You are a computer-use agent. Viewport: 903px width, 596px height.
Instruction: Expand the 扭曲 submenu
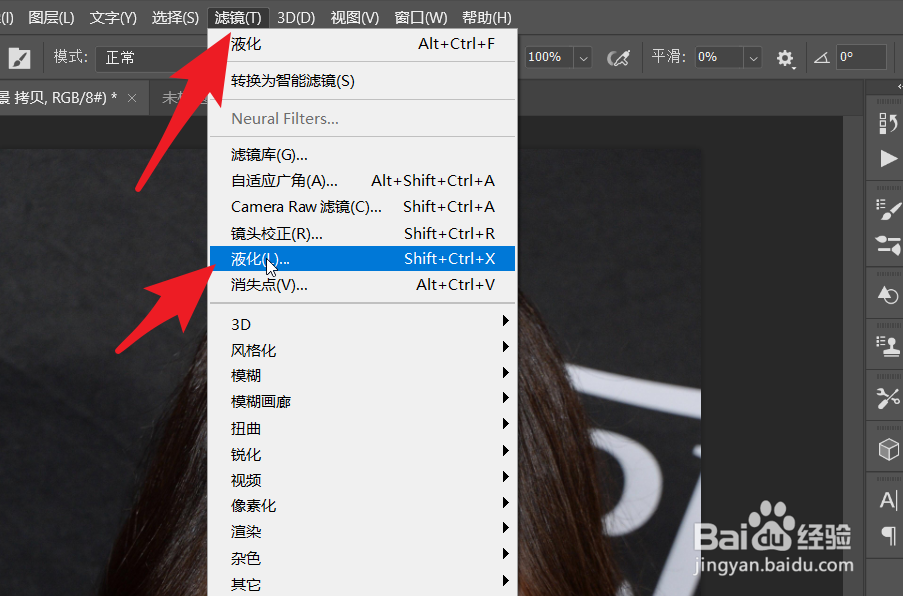tap(362, 428)
